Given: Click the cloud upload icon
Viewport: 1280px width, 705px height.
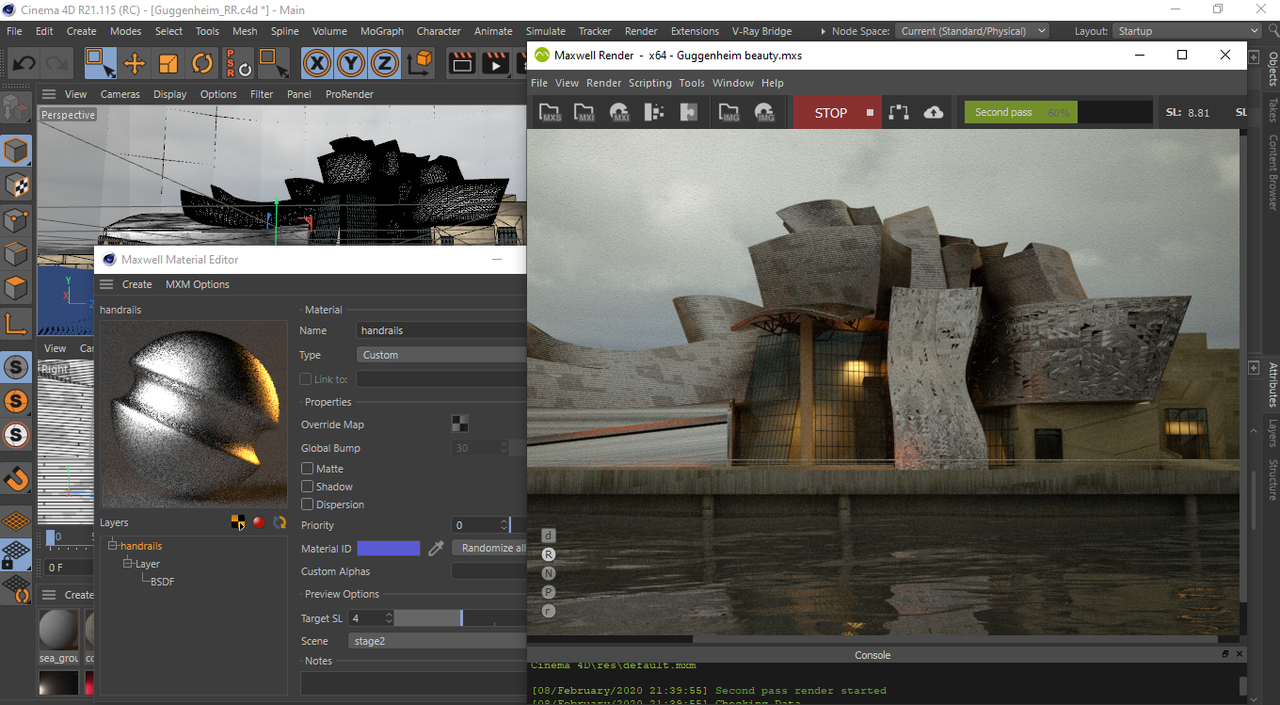Looking at the screenshot, I should point(933,113).
